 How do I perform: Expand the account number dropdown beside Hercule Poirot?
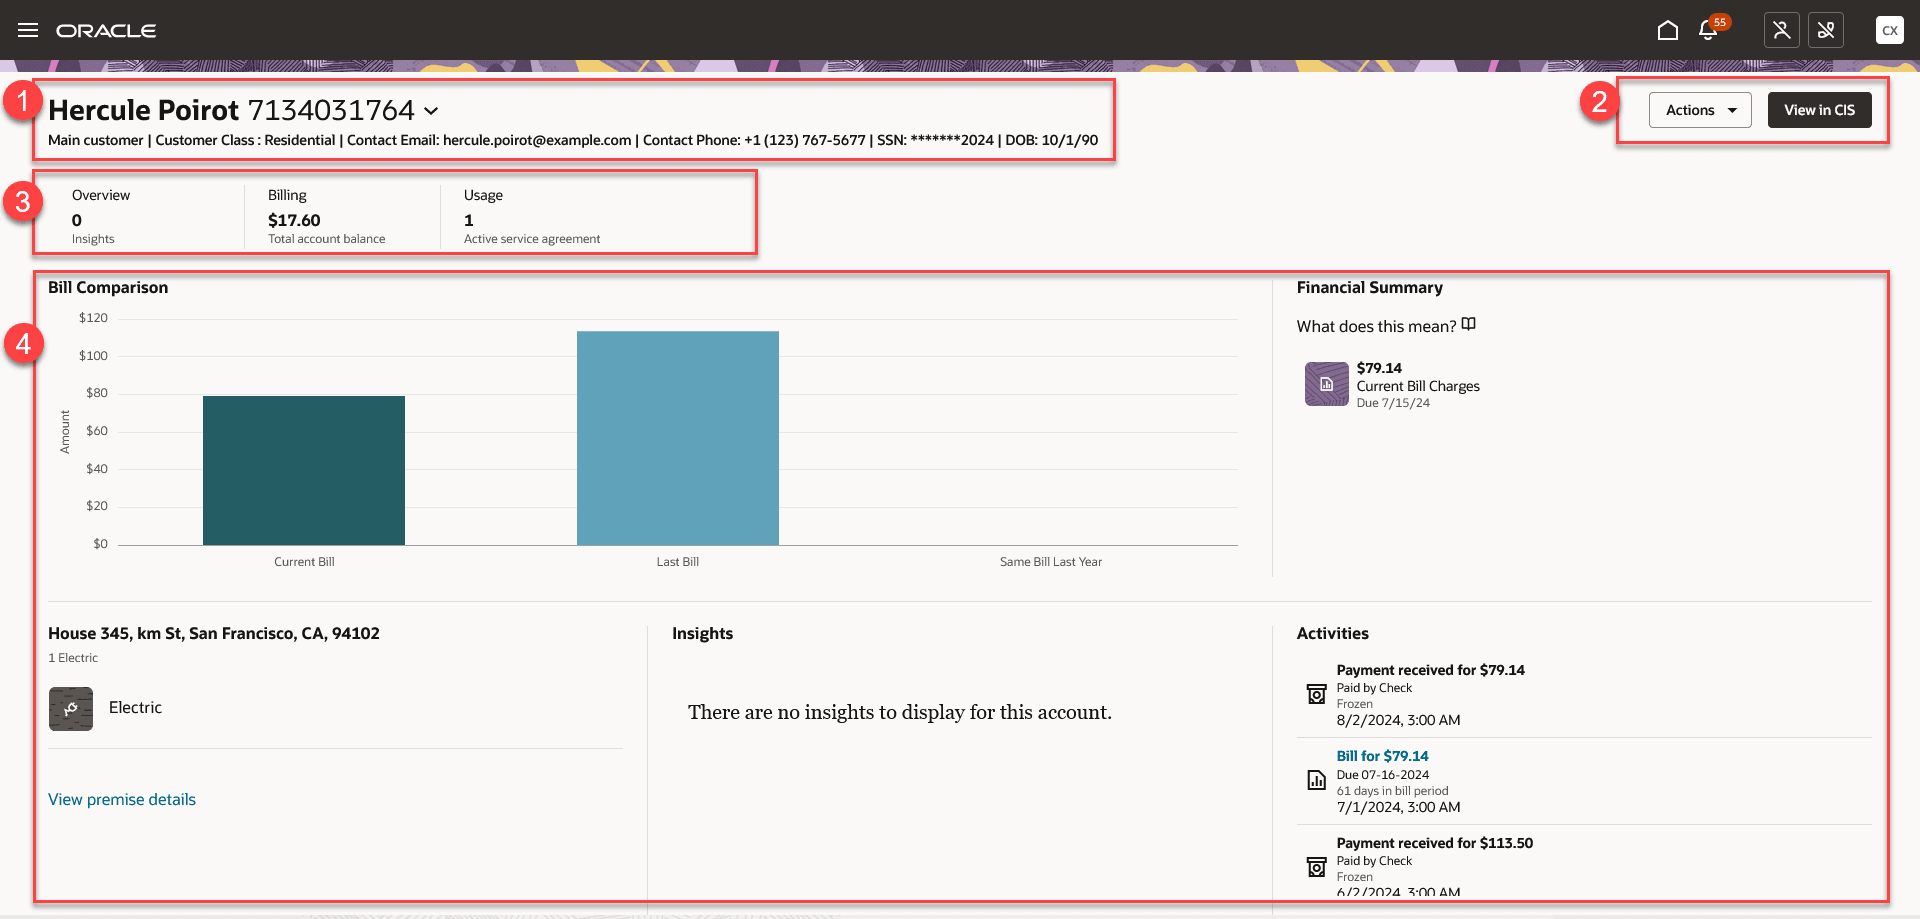[431, 111]
